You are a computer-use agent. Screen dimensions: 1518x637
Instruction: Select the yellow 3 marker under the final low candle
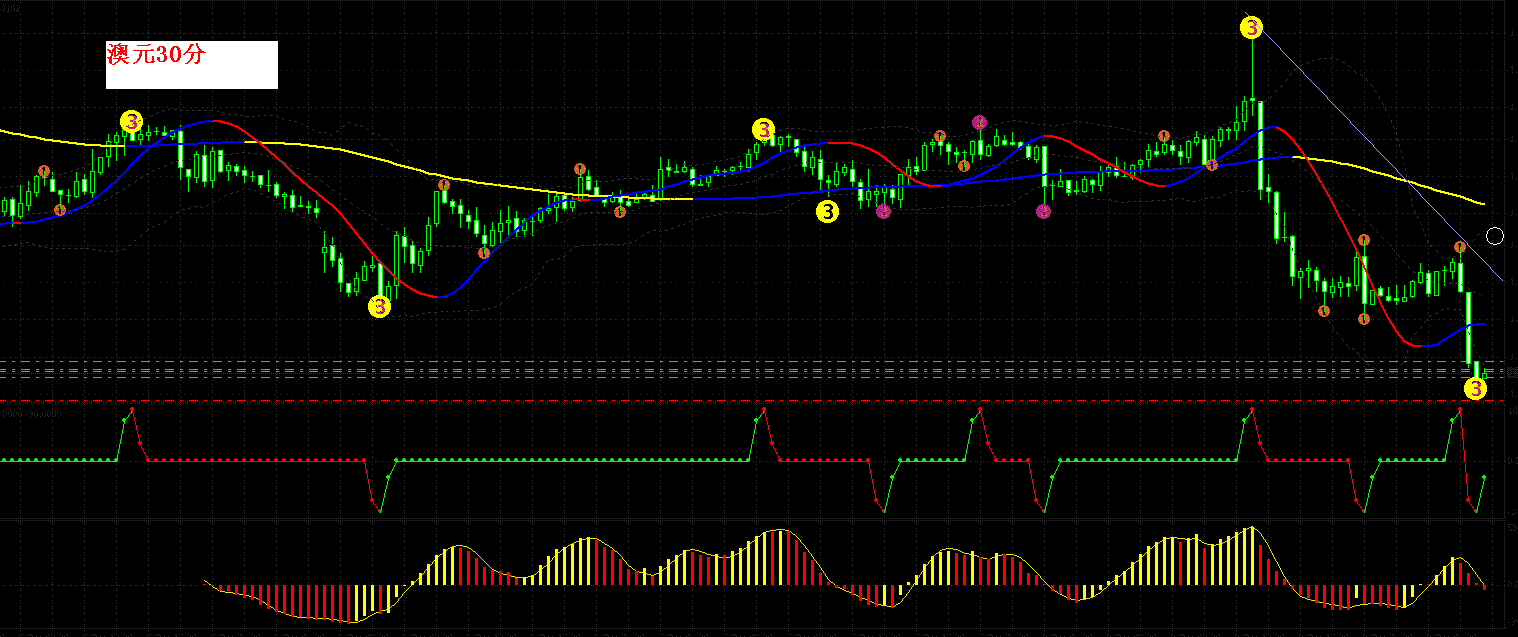[x=1476, y=388]
